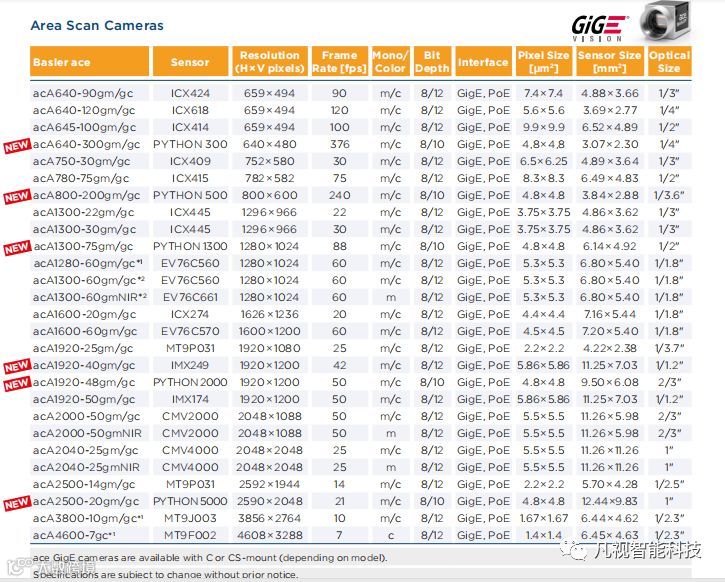The width and height of the screenshot is (725, 582).
Task: Click the PYTHON 2000 sensor cell
Action: click(x=190, y=382)
